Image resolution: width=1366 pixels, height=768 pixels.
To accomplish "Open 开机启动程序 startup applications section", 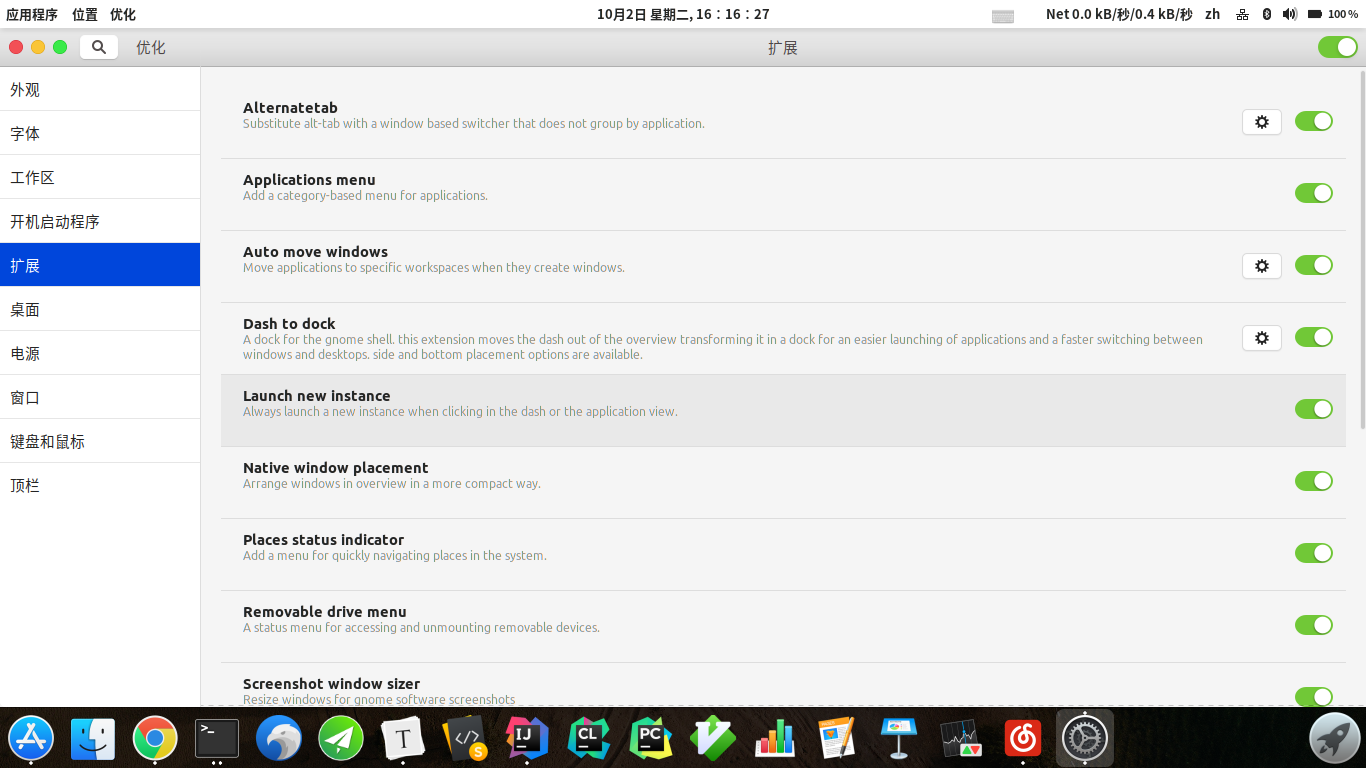I will (100, 221).
